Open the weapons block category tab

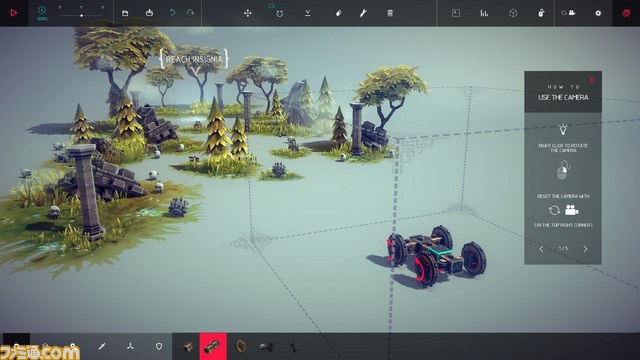click(102, 346)
